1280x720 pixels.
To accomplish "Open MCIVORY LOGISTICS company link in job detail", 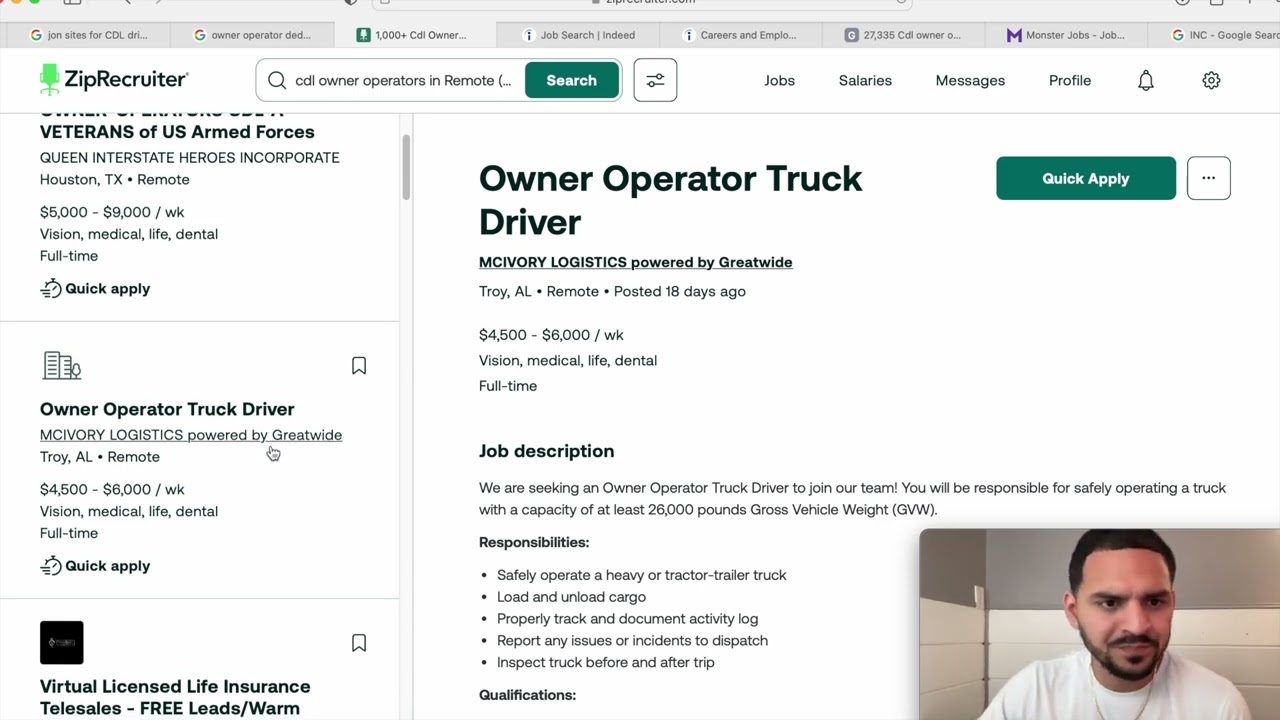I will point(635,262).
